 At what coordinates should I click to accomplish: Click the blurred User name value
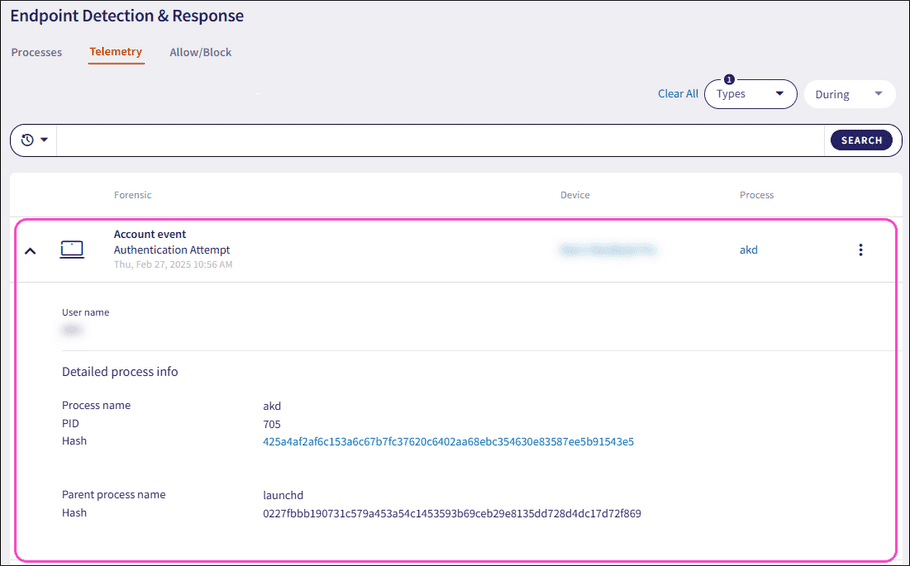tap(72, 330)
